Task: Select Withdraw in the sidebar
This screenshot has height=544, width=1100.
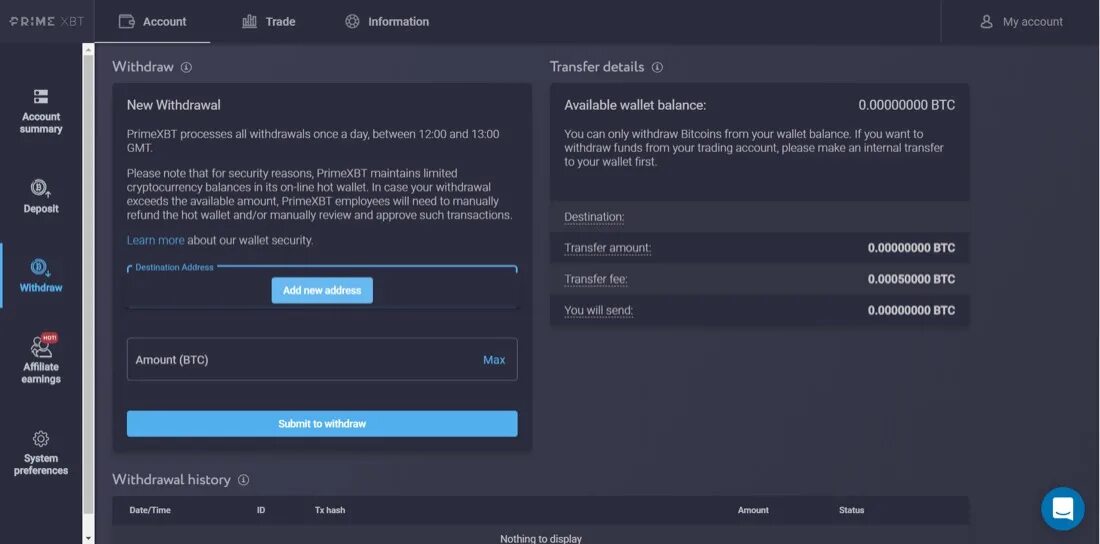Action: click(x=41, y=275)
